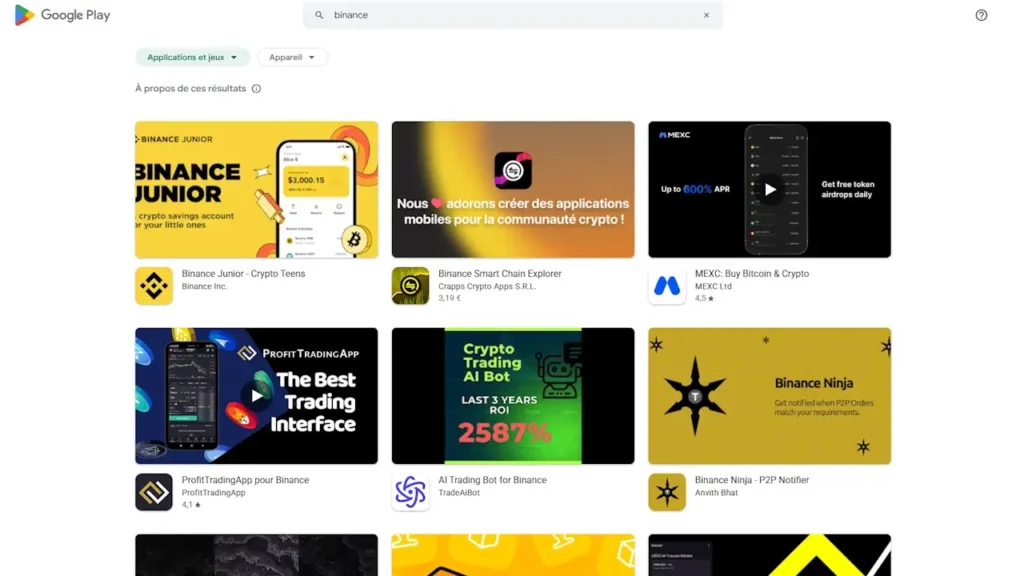Click the AI Trading Bot app icon
1024x576 pixels.
[x=410, y=492]
